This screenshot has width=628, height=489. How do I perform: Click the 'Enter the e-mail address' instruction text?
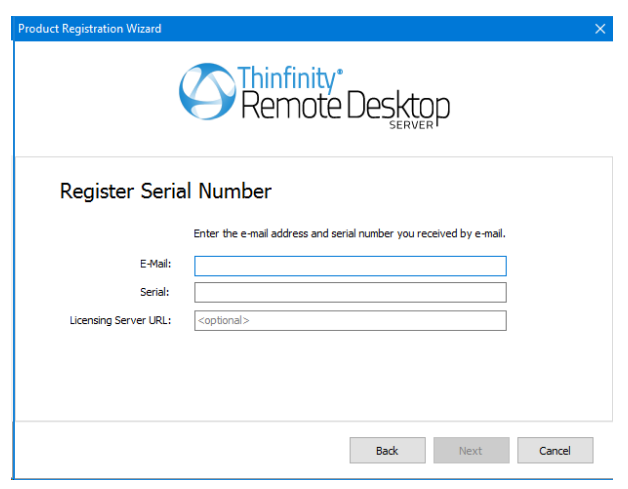coord(349,233)
